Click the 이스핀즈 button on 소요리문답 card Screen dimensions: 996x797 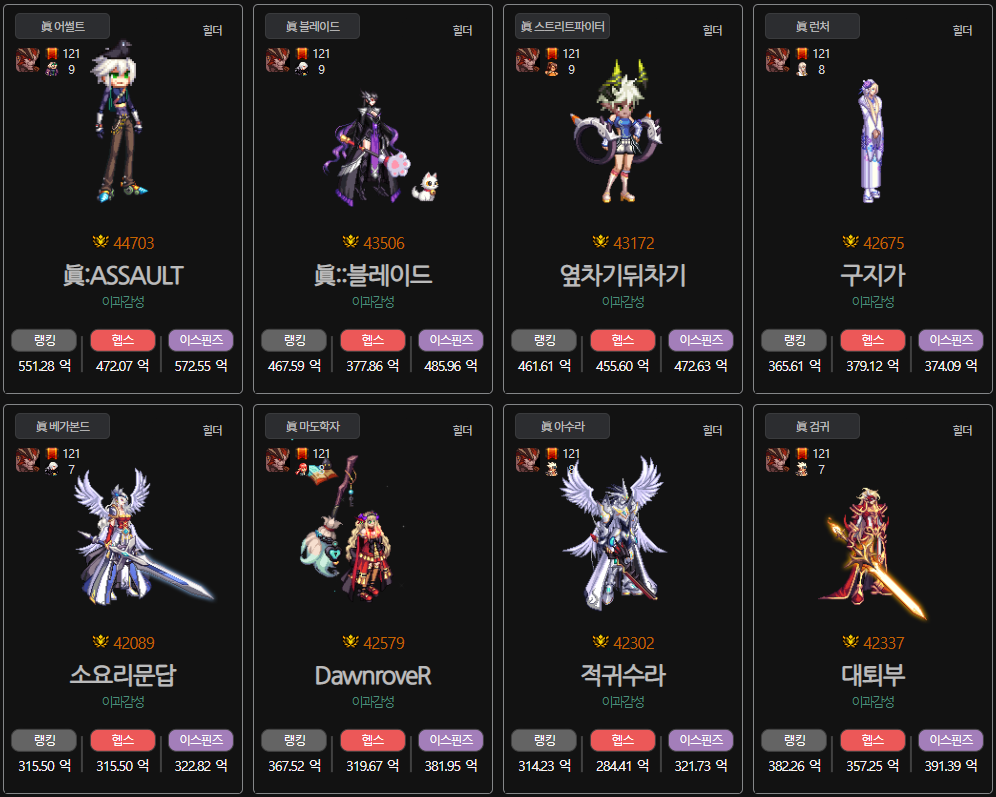[x=201, y=740]
